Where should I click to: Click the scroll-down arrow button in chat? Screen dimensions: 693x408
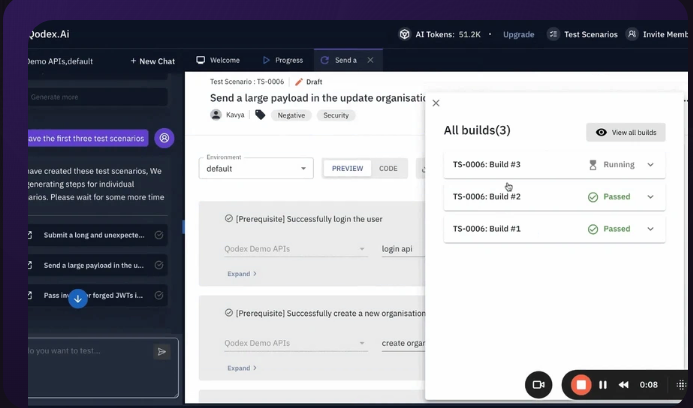(78, 298)
